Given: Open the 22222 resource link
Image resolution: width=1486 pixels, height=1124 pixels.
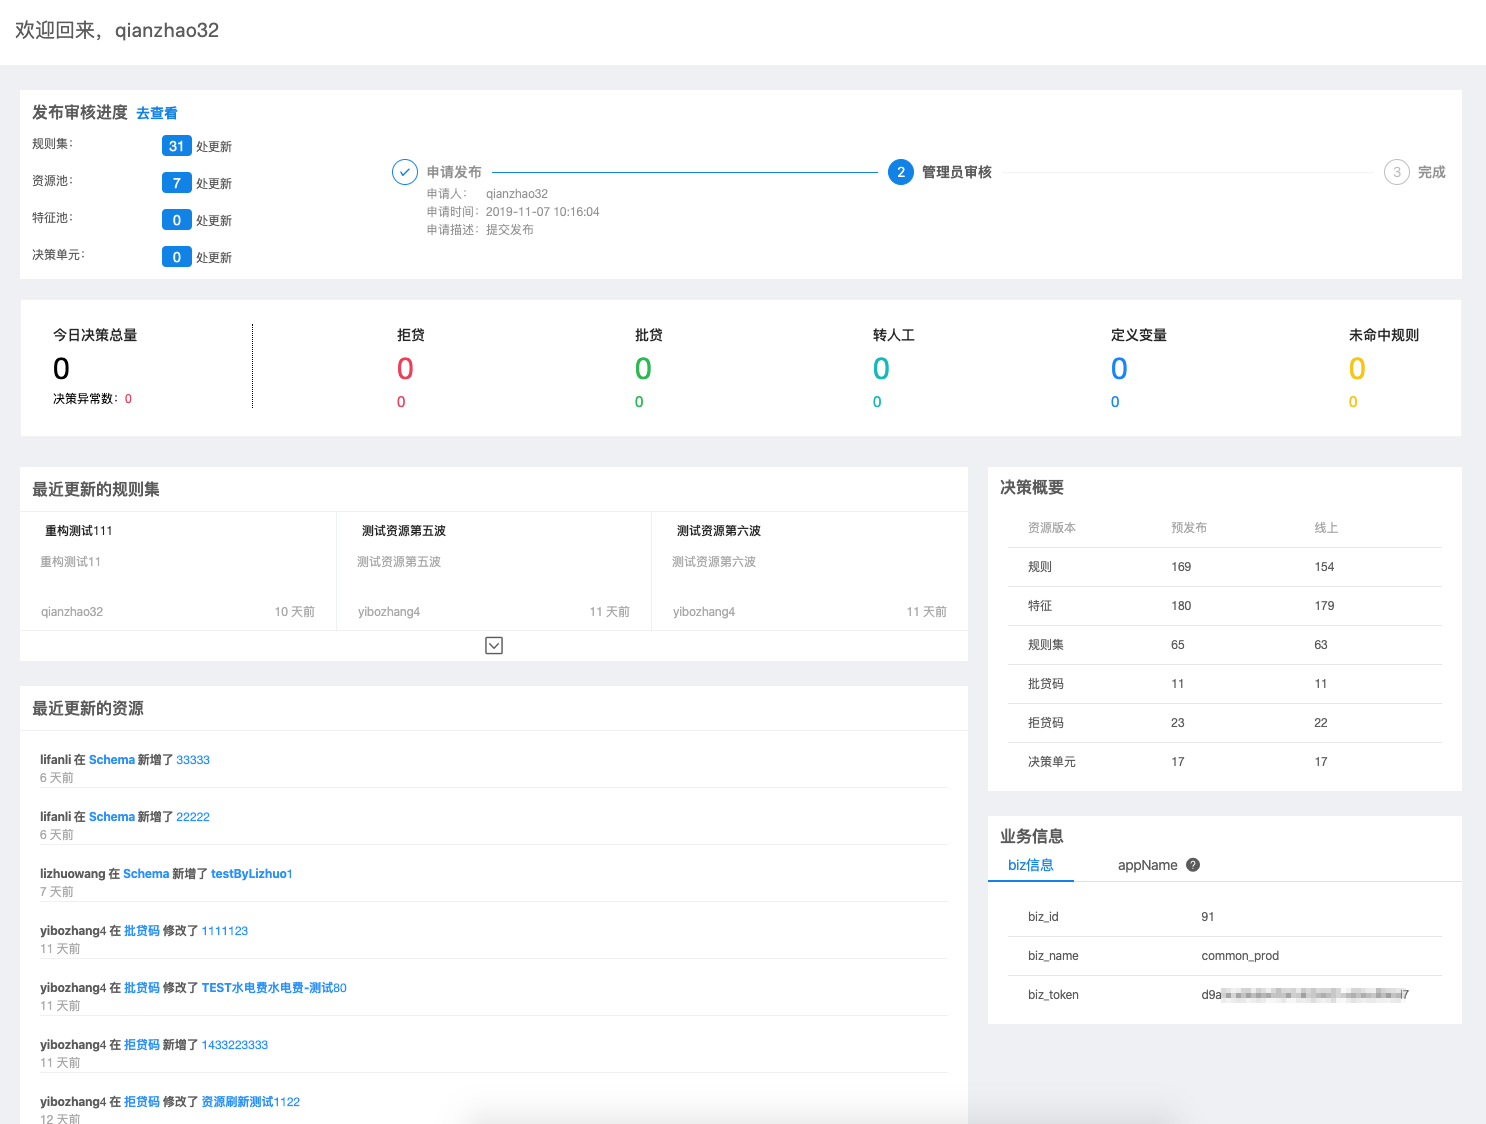Looking at the screenshot, I should [193, 817].
